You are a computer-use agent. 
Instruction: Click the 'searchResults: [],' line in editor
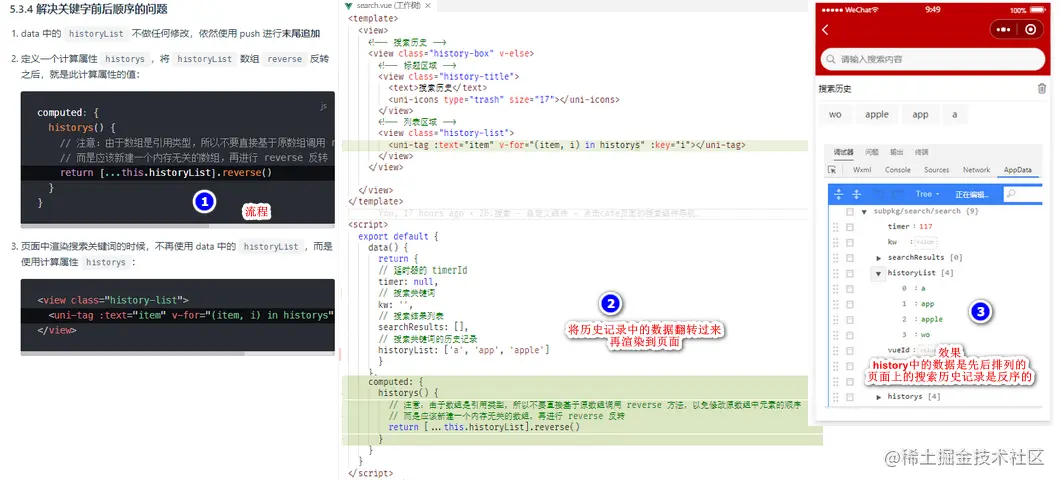tap(423, 327)
